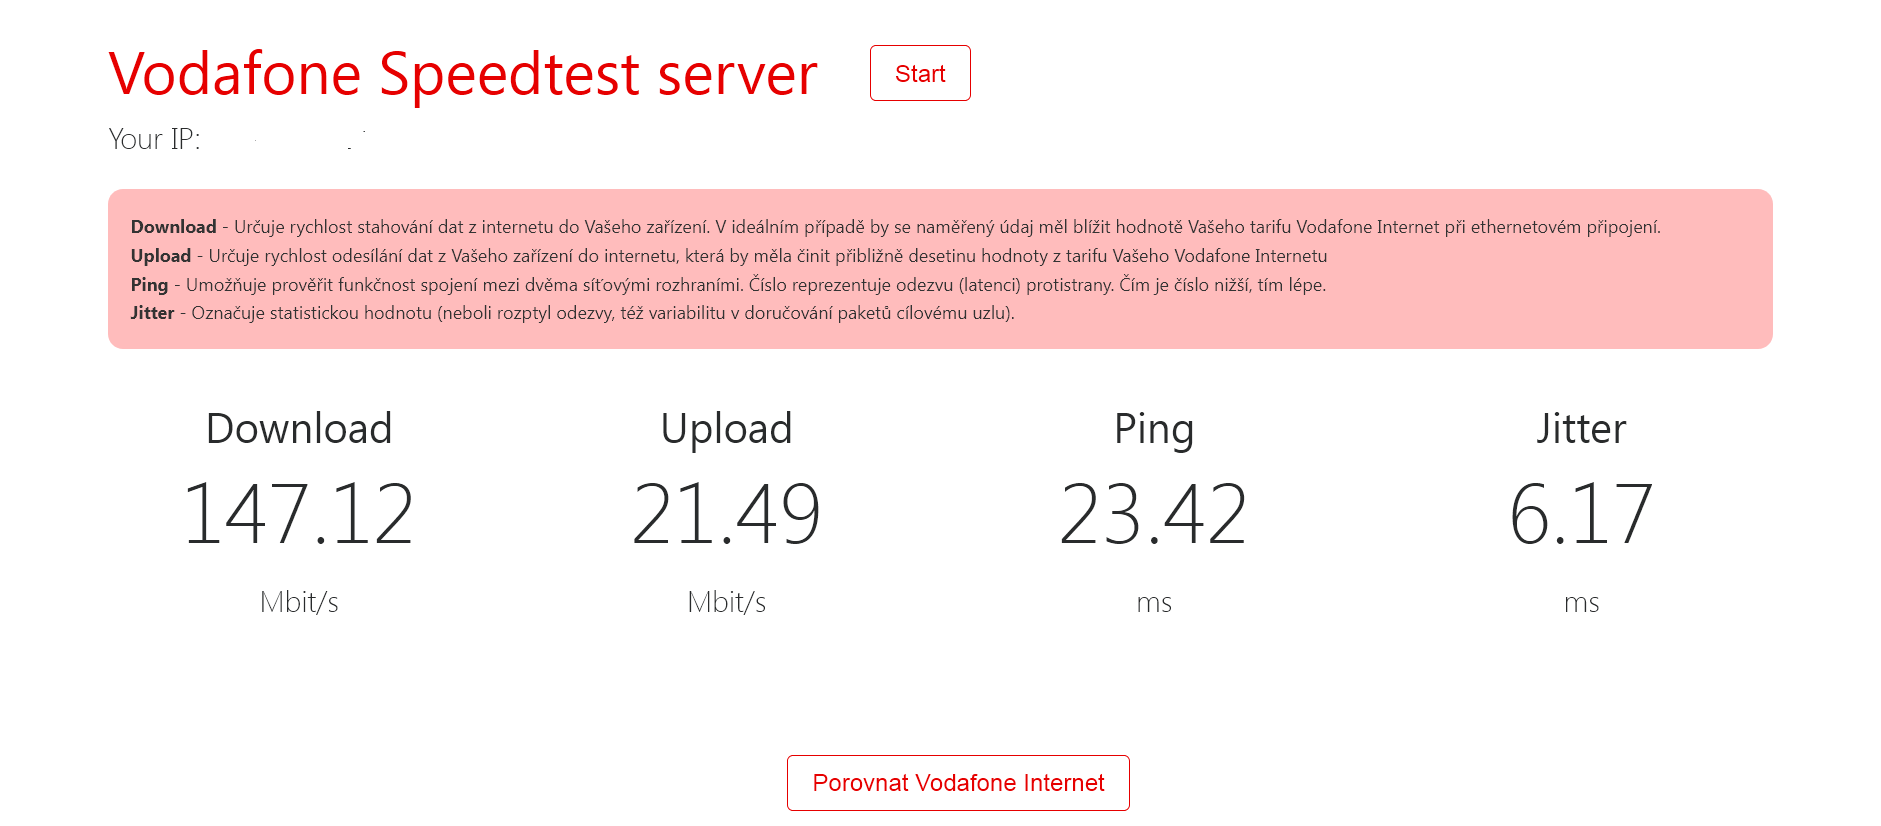Click the Mbit/s unit under Upload
This screenshot has width=1881, height=826.
pyautogui.click(x=726, y=602)
